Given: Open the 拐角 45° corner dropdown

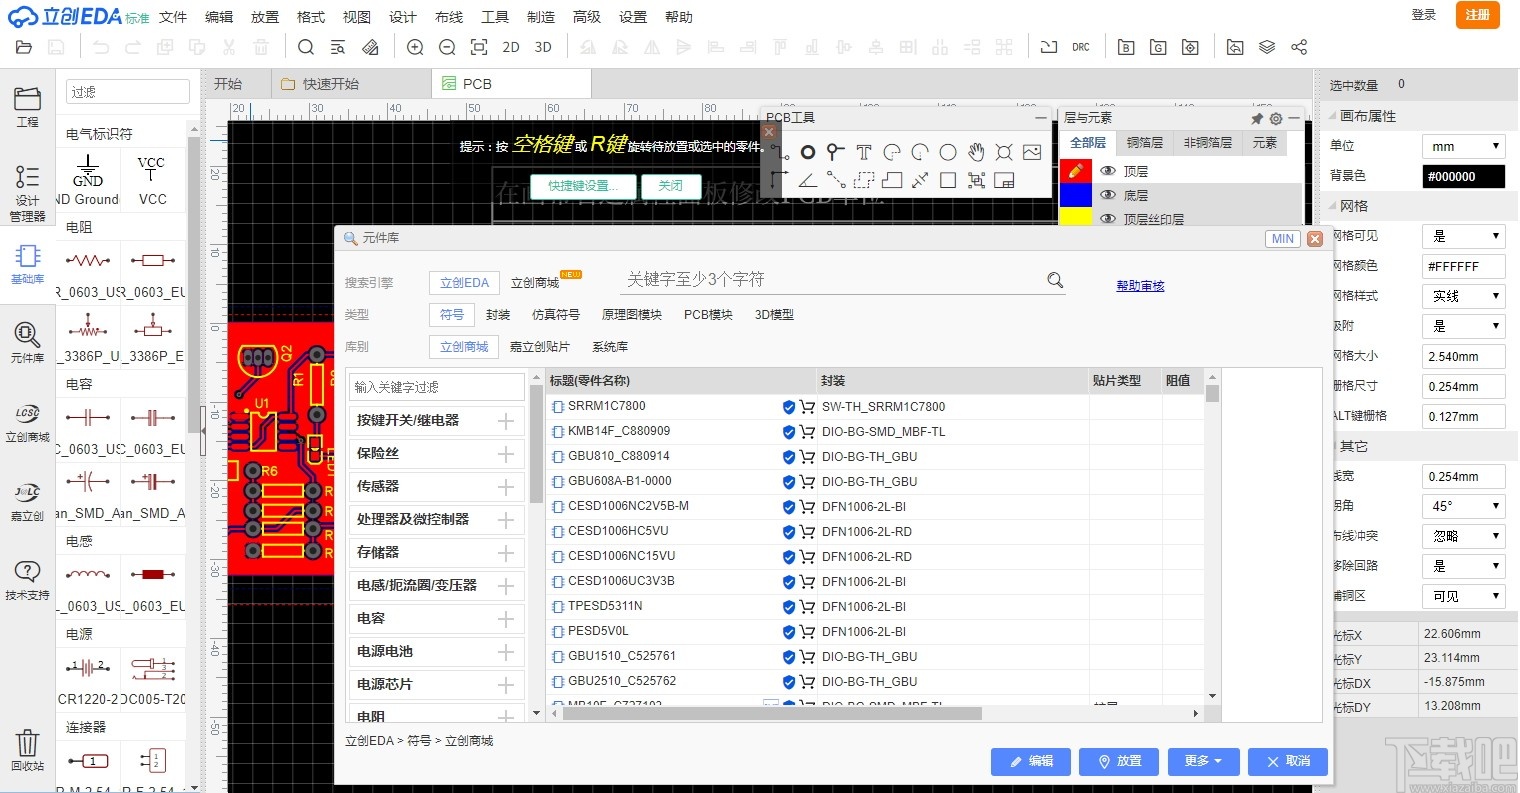Looking at the screenshot, I should click(x=1464, y=506).
